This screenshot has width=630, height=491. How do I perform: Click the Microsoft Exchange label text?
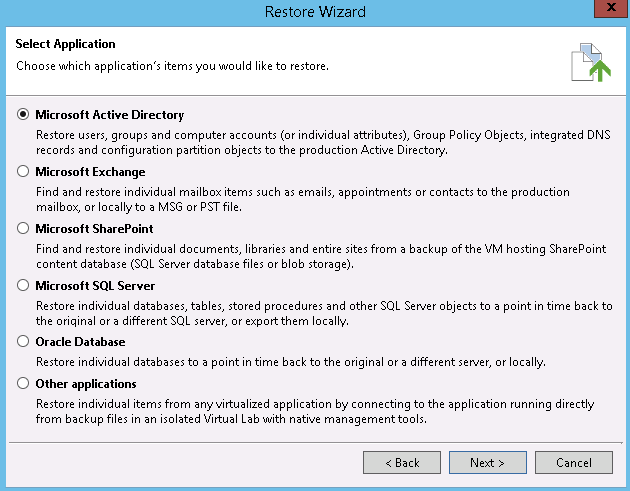point(90,172)
